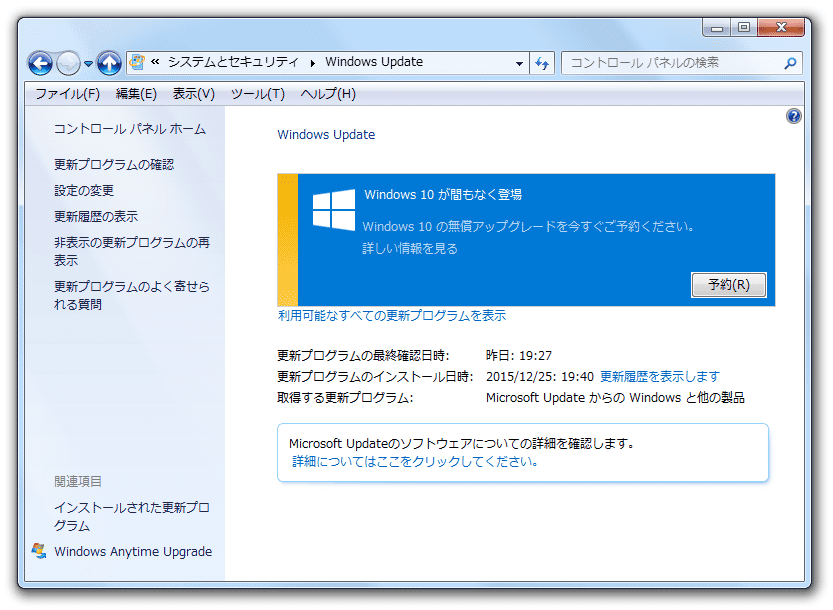Click the 関連項目 section label
The image size is (833, 610).
(78, 481)
